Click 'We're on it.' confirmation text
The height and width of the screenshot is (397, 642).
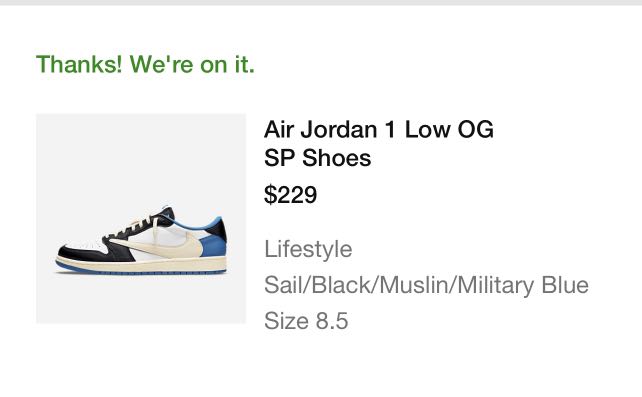click(x=192, y=65)
